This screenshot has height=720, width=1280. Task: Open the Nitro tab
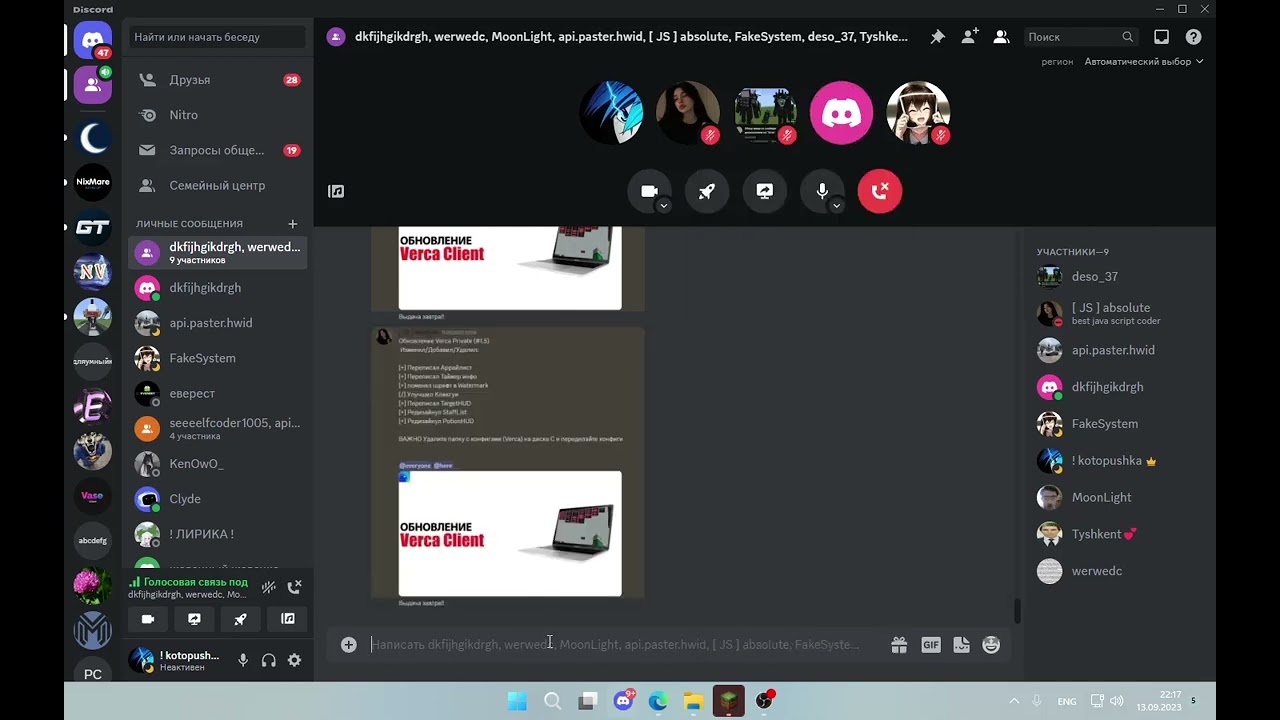(218, 115)
